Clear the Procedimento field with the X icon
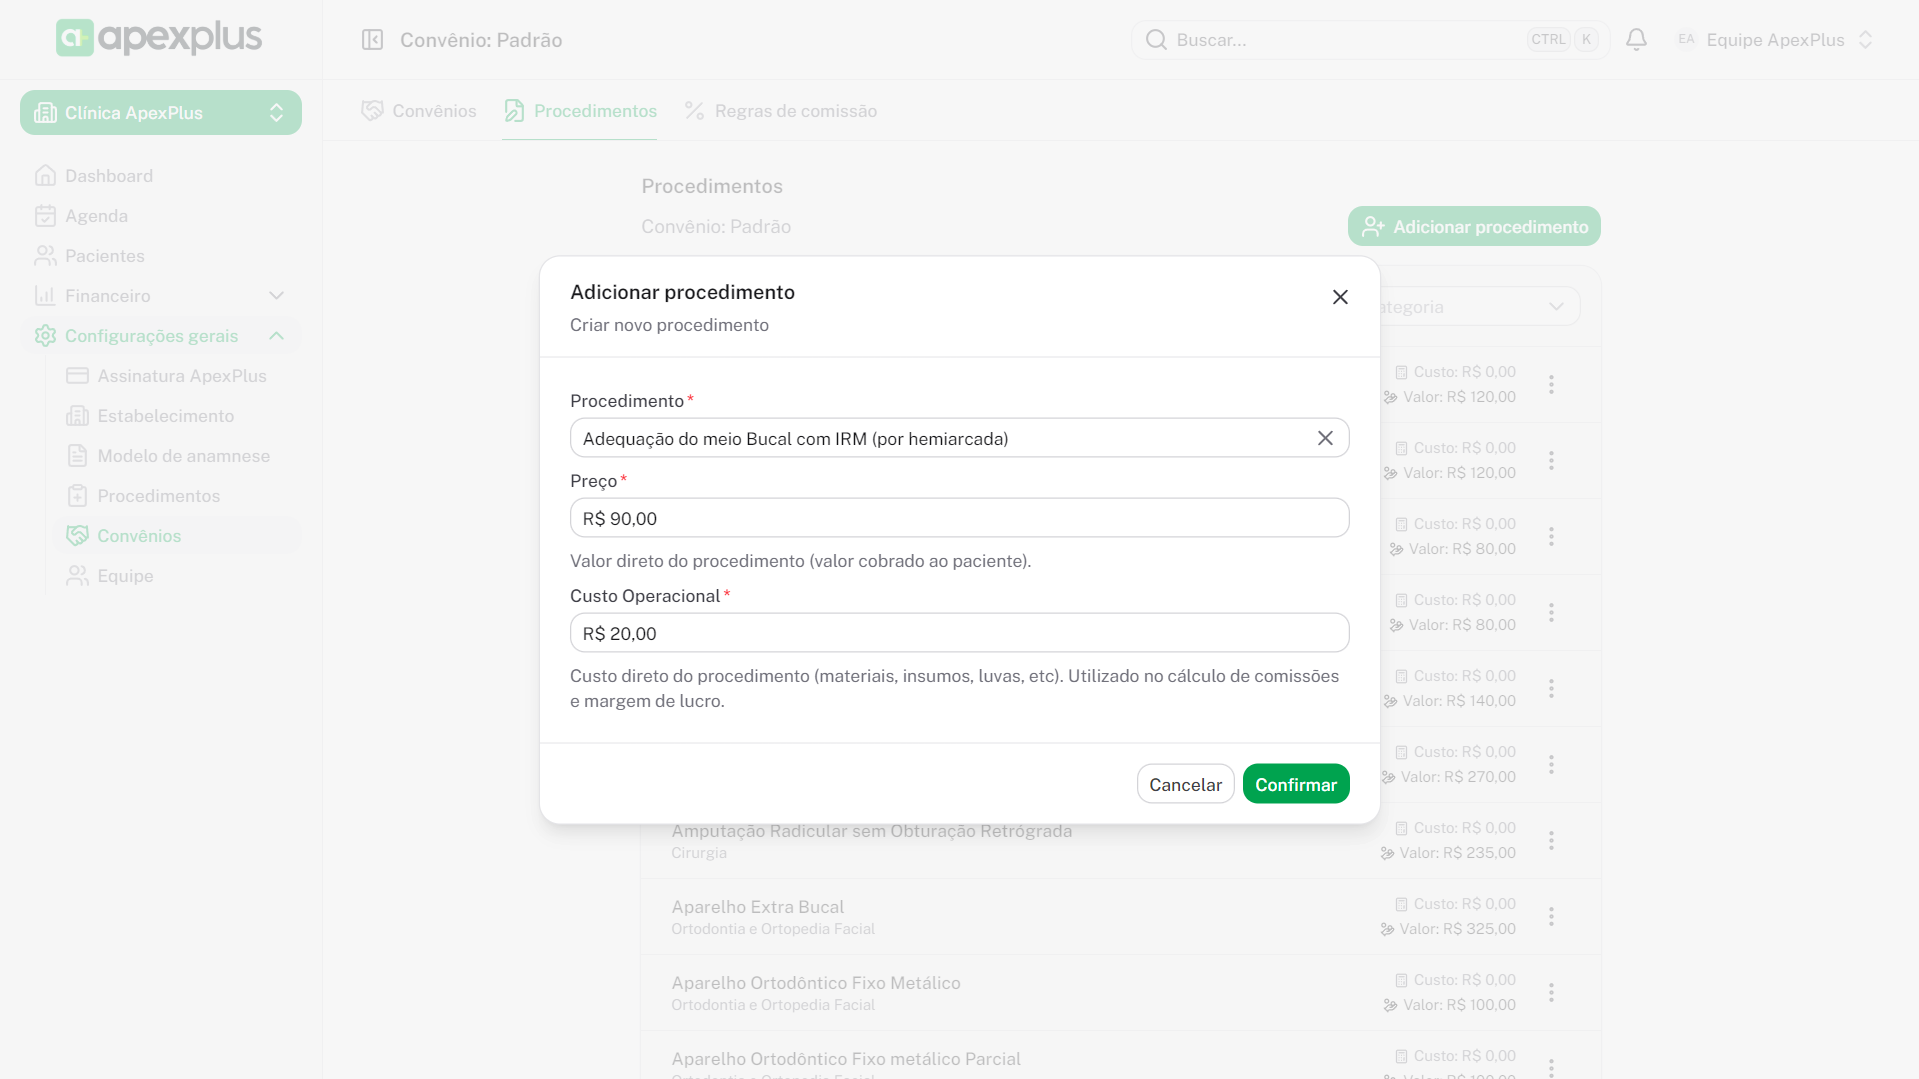The height and width of the screenshot is (1079, 1919). coord(1325,438)
